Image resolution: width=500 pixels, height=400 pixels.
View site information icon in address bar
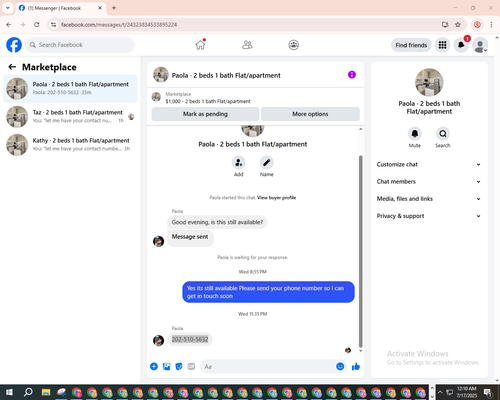pos(53,25)
